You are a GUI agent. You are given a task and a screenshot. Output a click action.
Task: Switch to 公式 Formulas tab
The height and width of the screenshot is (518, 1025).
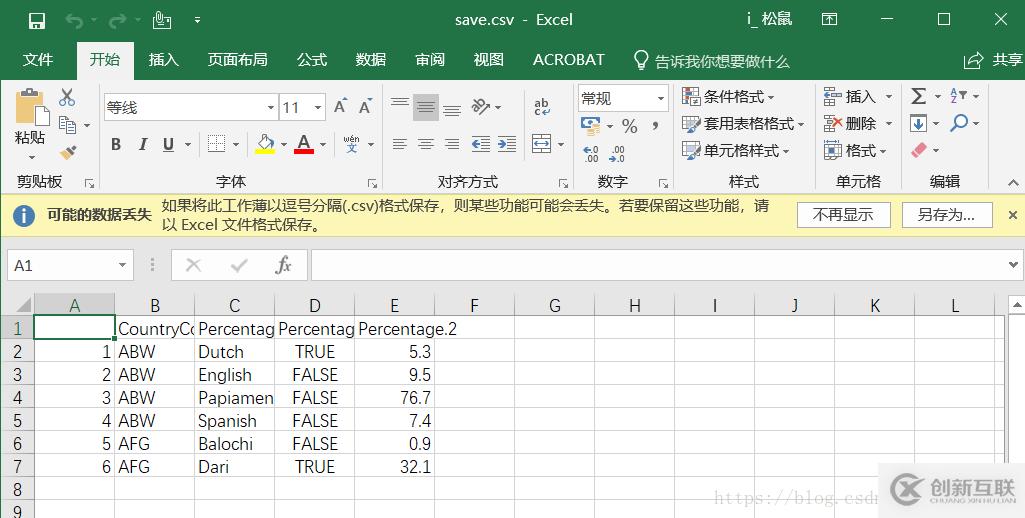click(x=312, y=60)
